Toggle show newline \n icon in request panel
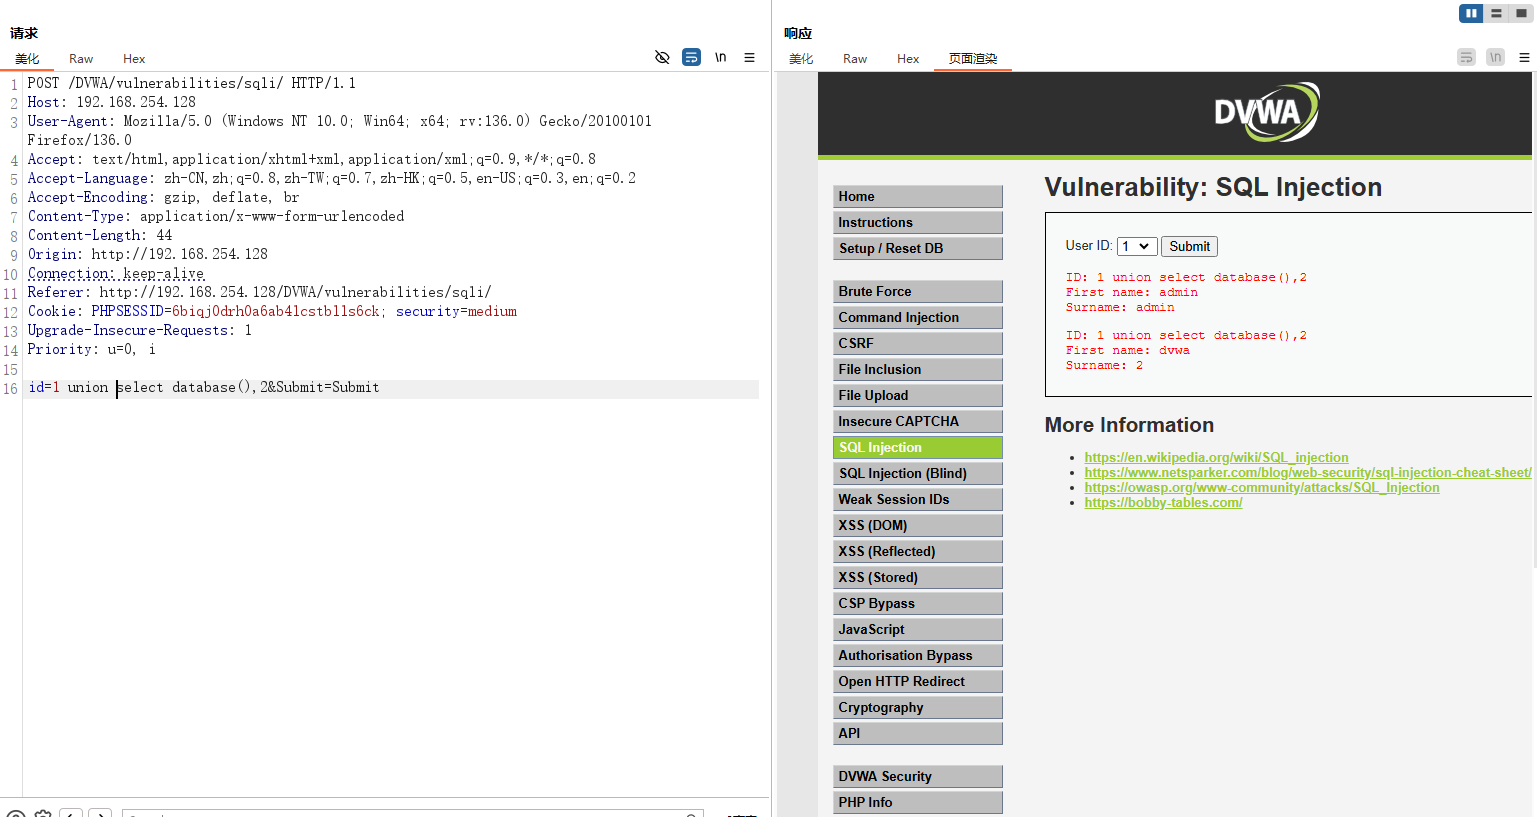This screenshot has height=817, width=1537. click(x=720, y=57)
